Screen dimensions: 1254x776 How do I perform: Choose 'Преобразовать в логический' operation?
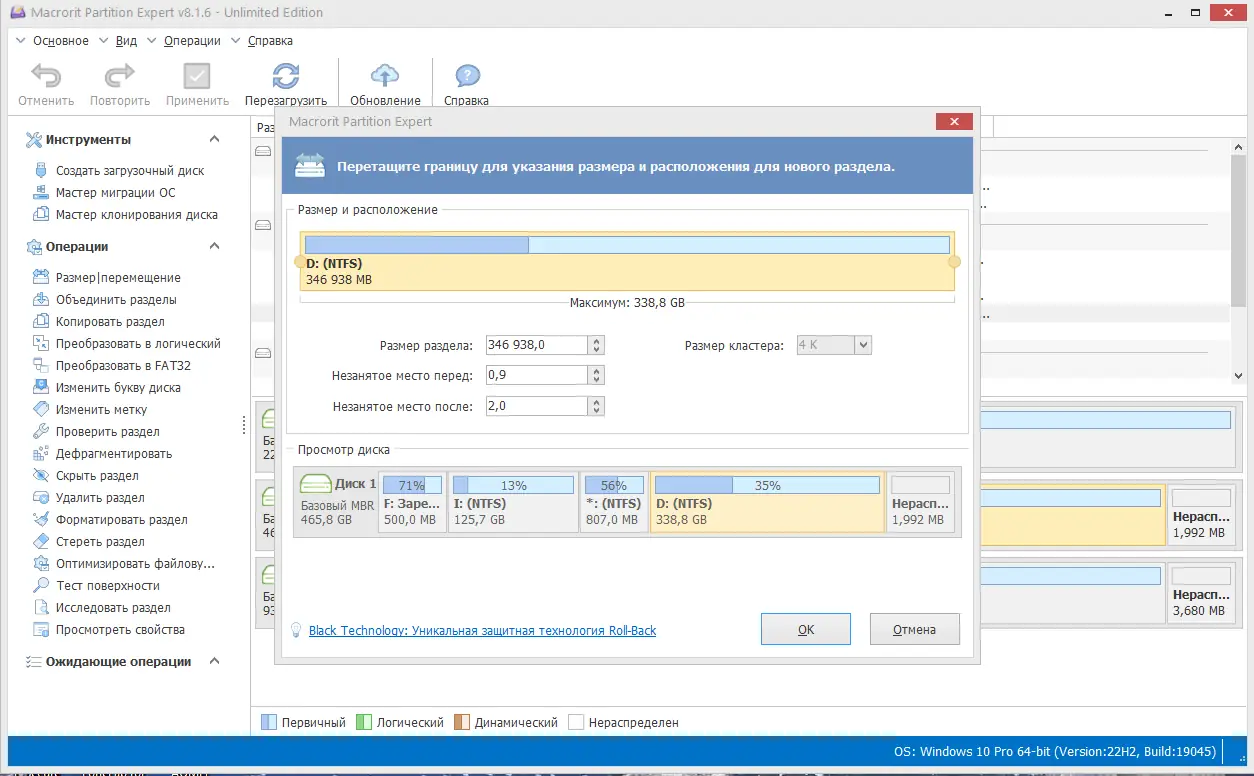point(138,344)
